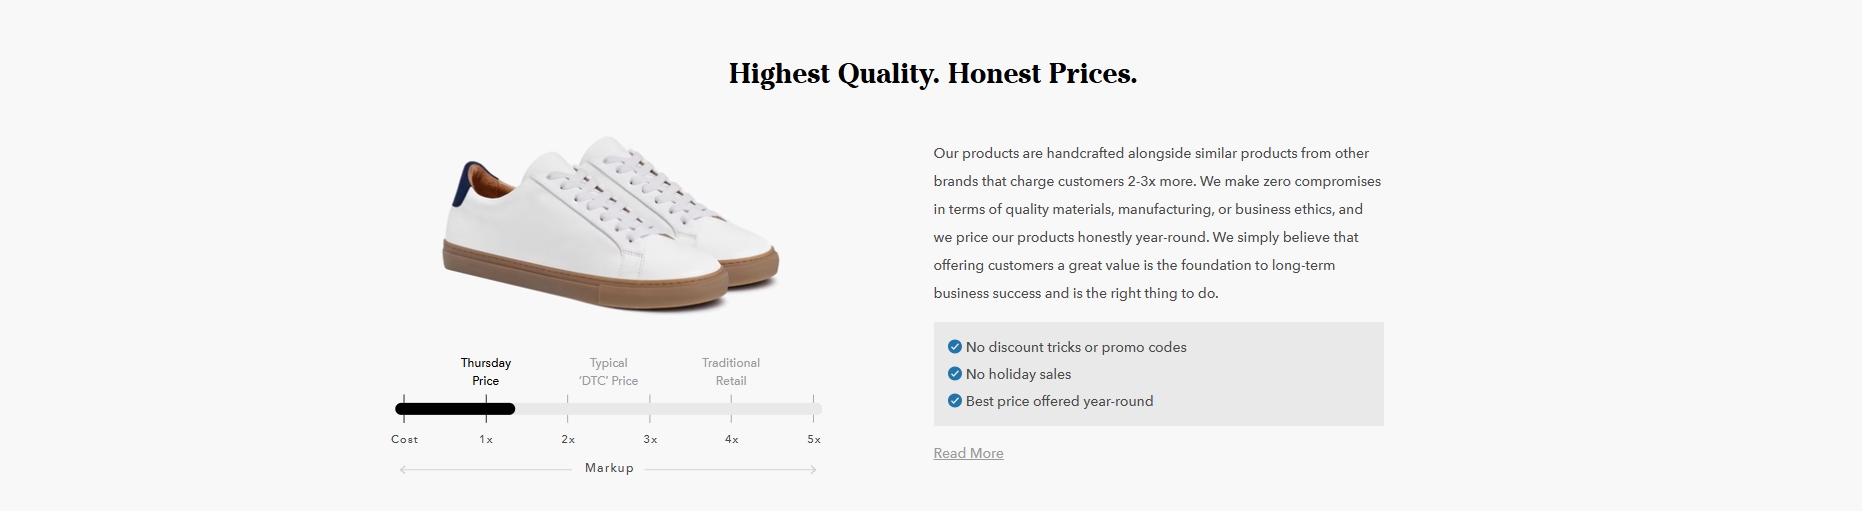Click the Cost tick label
The width and height of the screenshot is (1862, 511).
click(405, 439)
